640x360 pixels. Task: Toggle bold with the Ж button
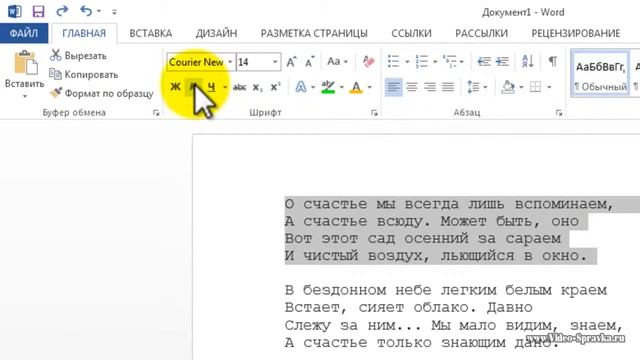click(x=175, y=87)
